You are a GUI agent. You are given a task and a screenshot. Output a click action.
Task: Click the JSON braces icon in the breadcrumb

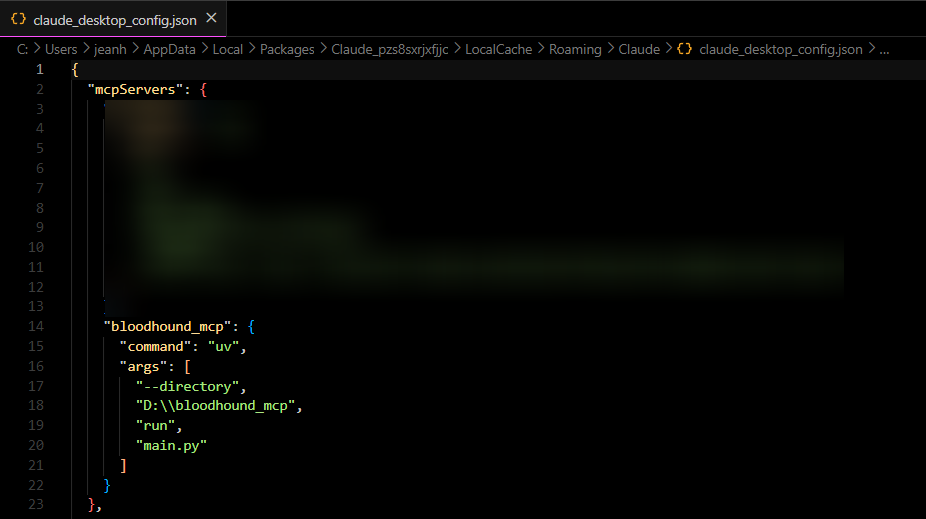tap(684, 49)
